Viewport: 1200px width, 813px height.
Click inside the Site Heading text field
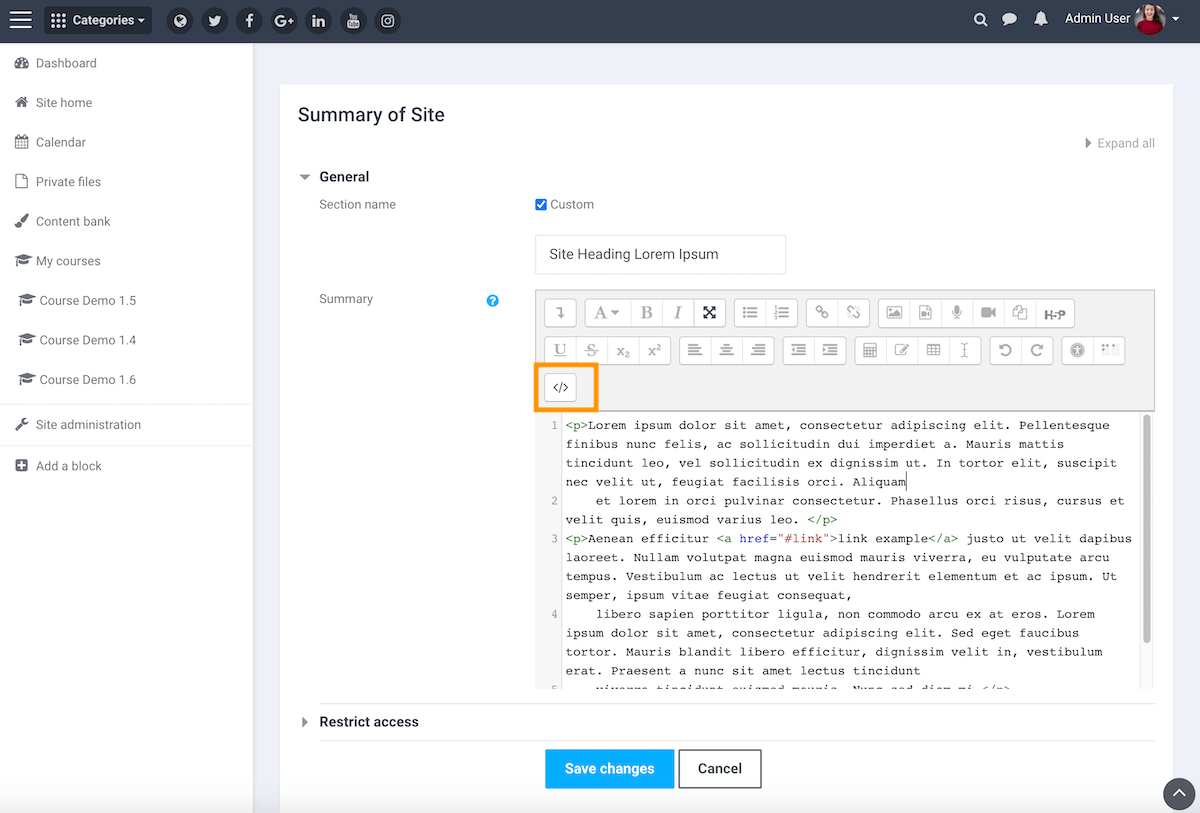tap(660, 254)
